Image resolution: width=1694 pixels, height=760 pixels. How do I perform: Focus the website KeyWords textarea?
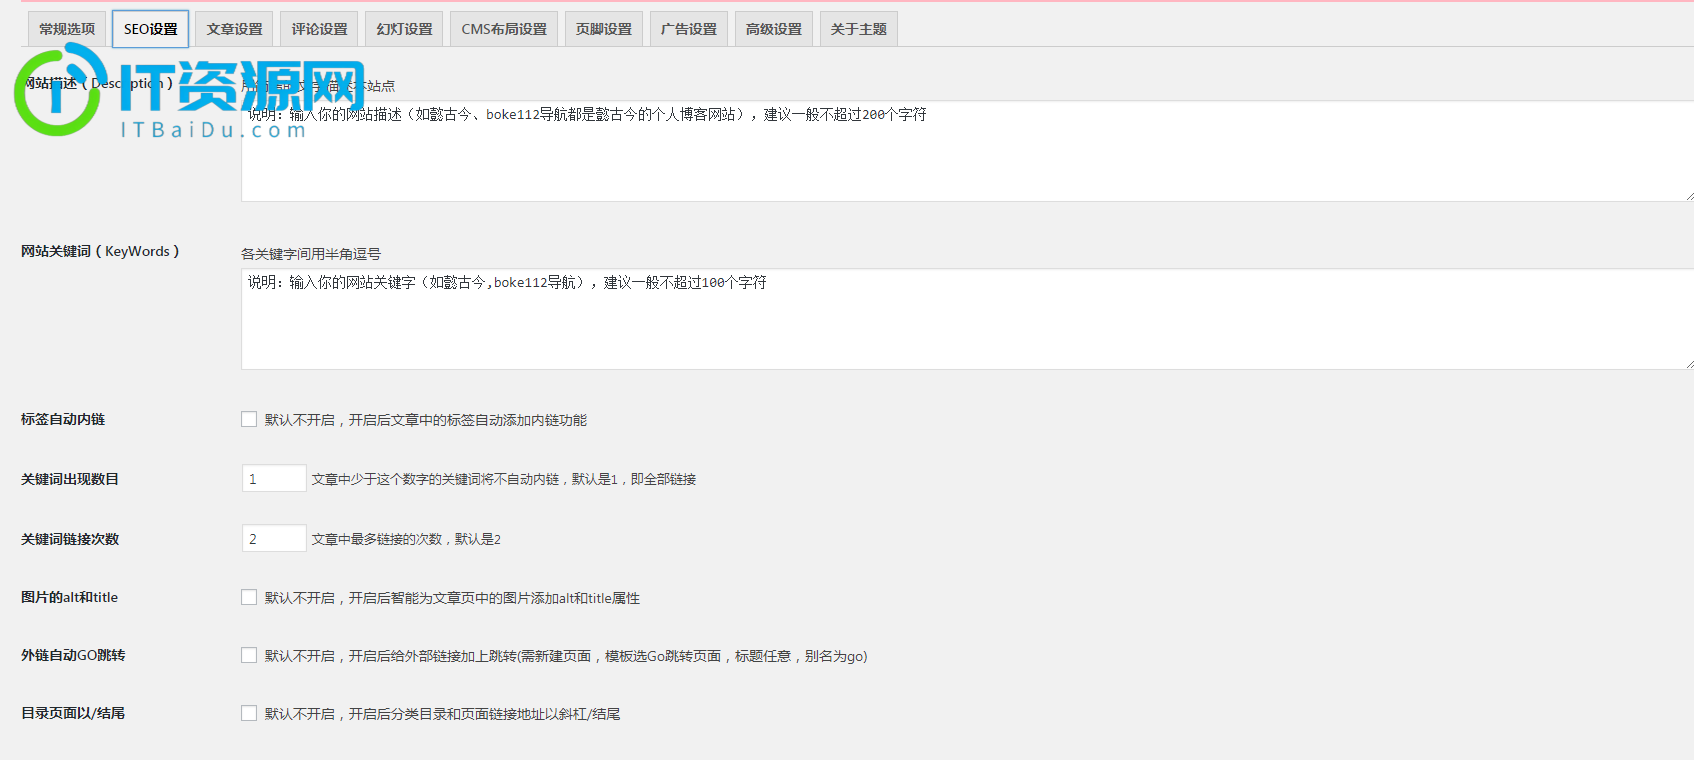(x=967, y=319)
